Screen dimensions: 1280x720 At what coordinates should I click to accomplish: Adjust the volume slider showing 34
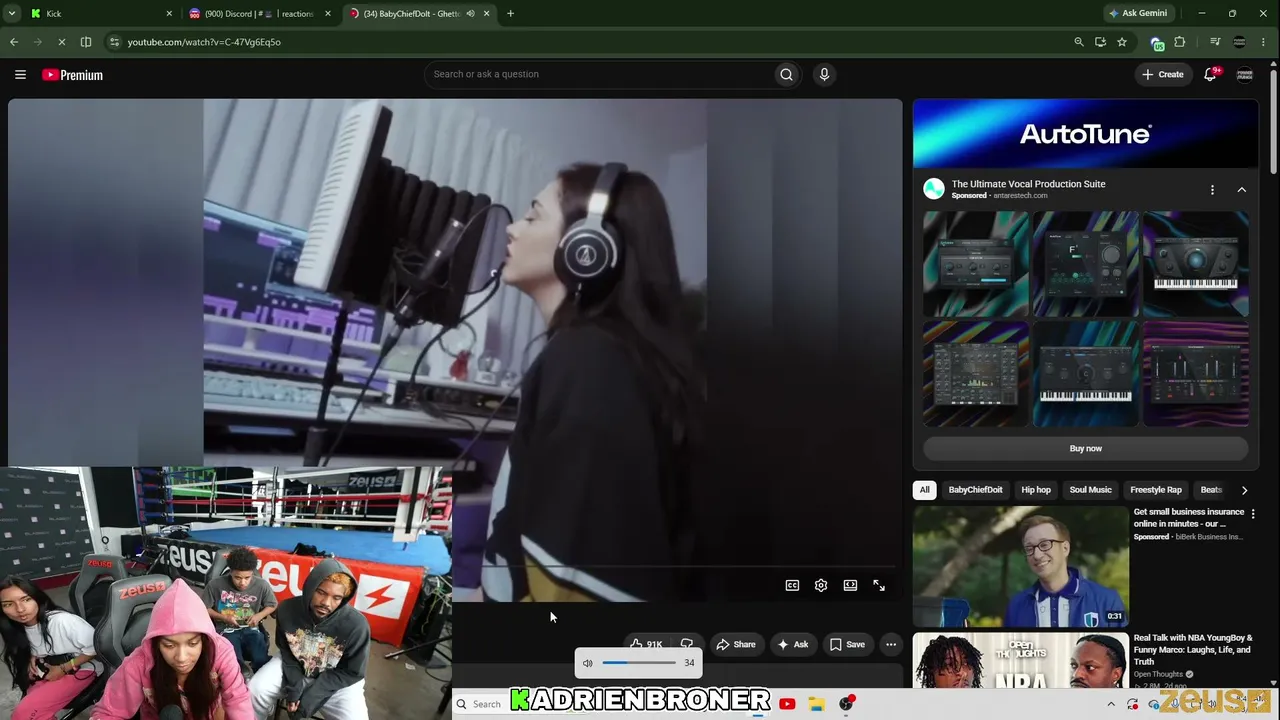tap(639, 663)
